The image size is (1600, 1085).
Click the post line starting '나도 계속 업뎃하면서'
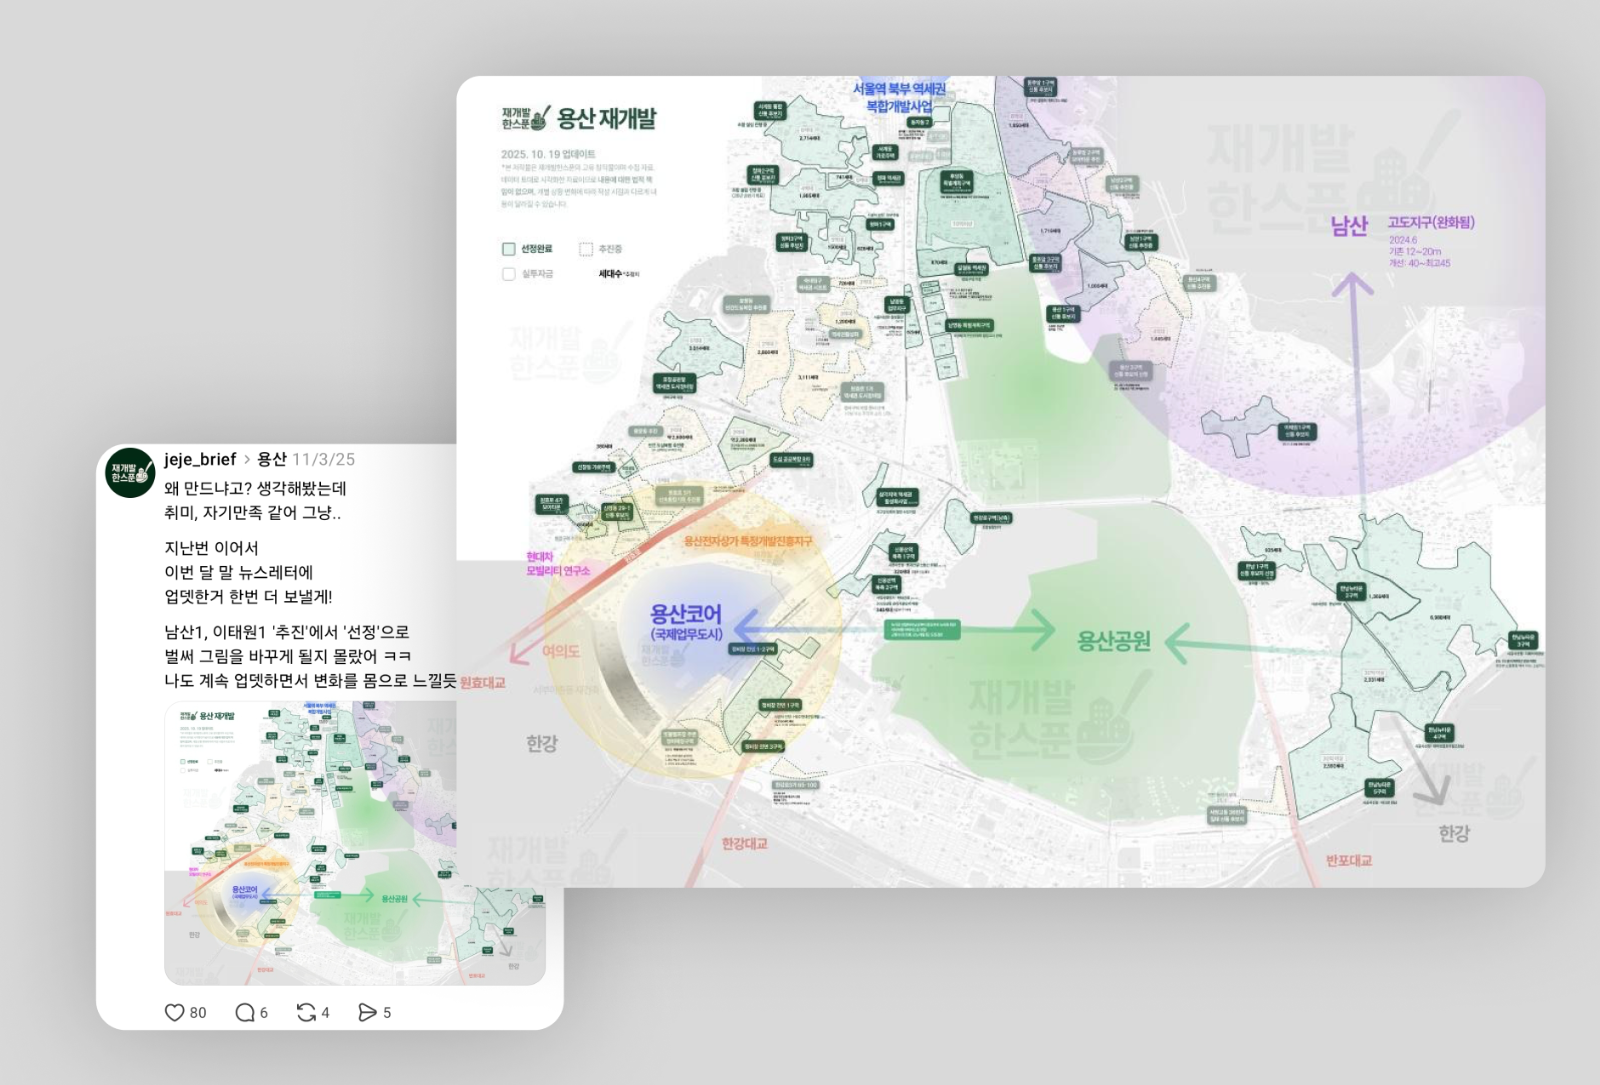[310, 681]
